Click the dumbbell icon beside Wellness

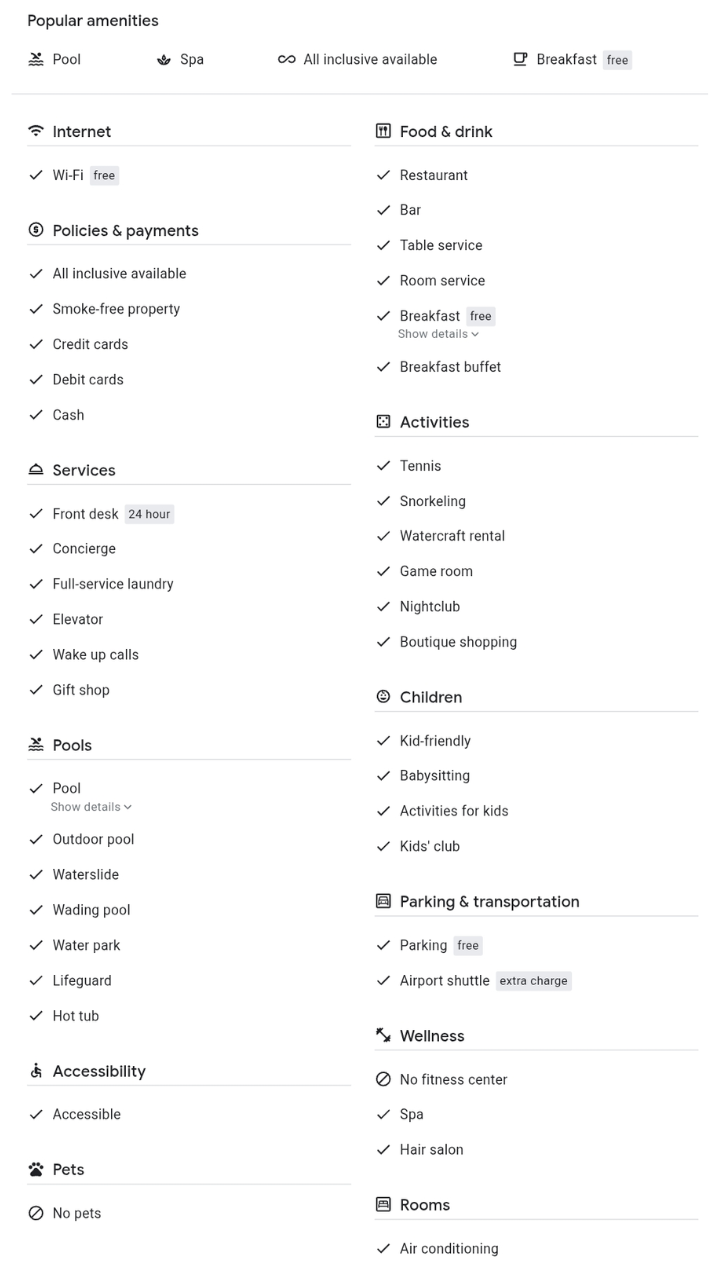[x=383, y=1036]
